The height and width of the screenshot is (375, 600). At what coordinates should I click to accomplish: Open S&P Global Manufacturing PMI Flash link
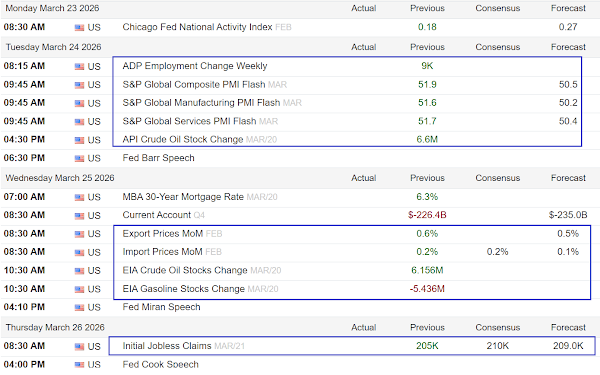pos(201,103)
